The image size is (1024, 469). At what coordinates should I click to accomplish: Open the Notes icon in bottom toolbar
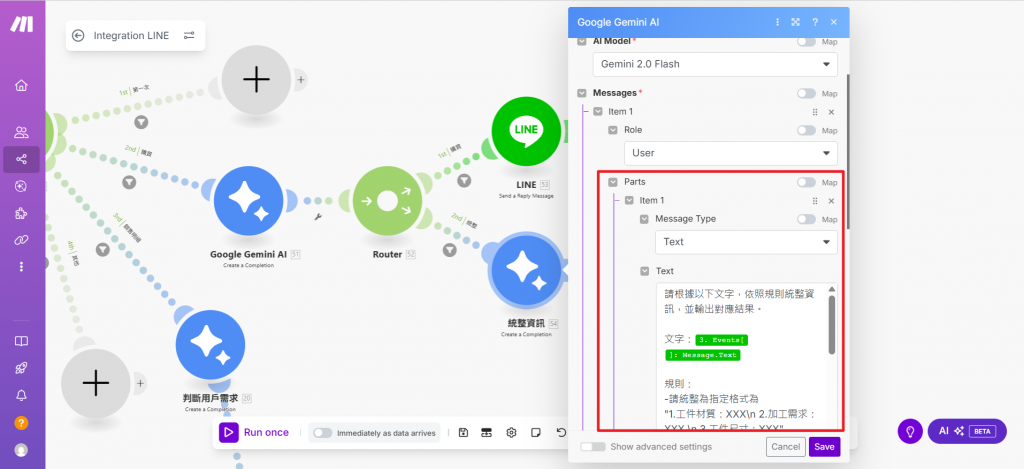[536, 432]
